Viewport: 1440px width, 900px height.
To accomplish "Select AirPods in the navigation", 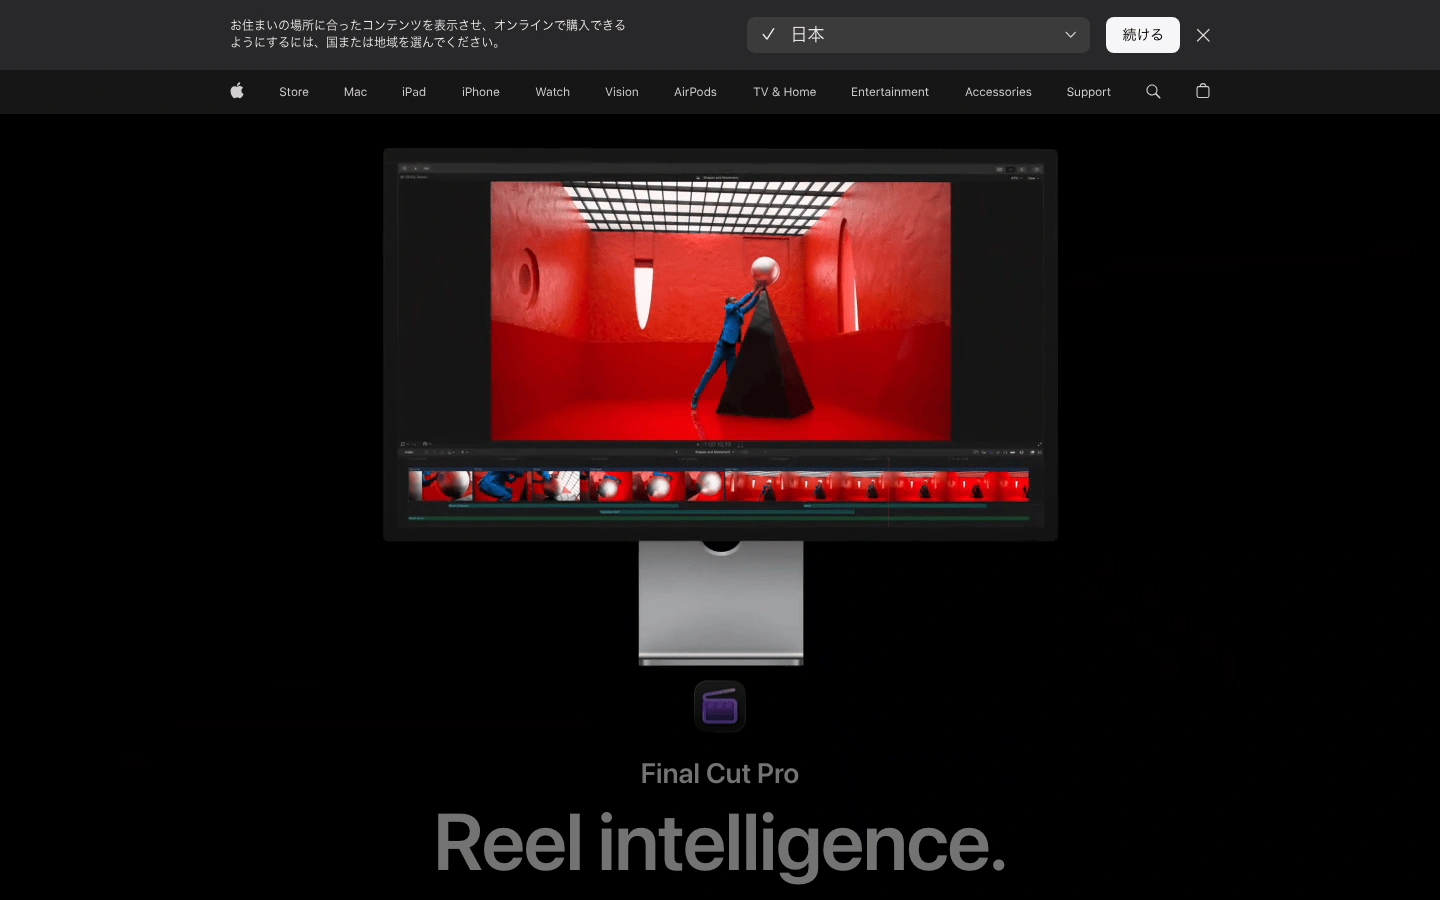I will (x=695, y=92).
